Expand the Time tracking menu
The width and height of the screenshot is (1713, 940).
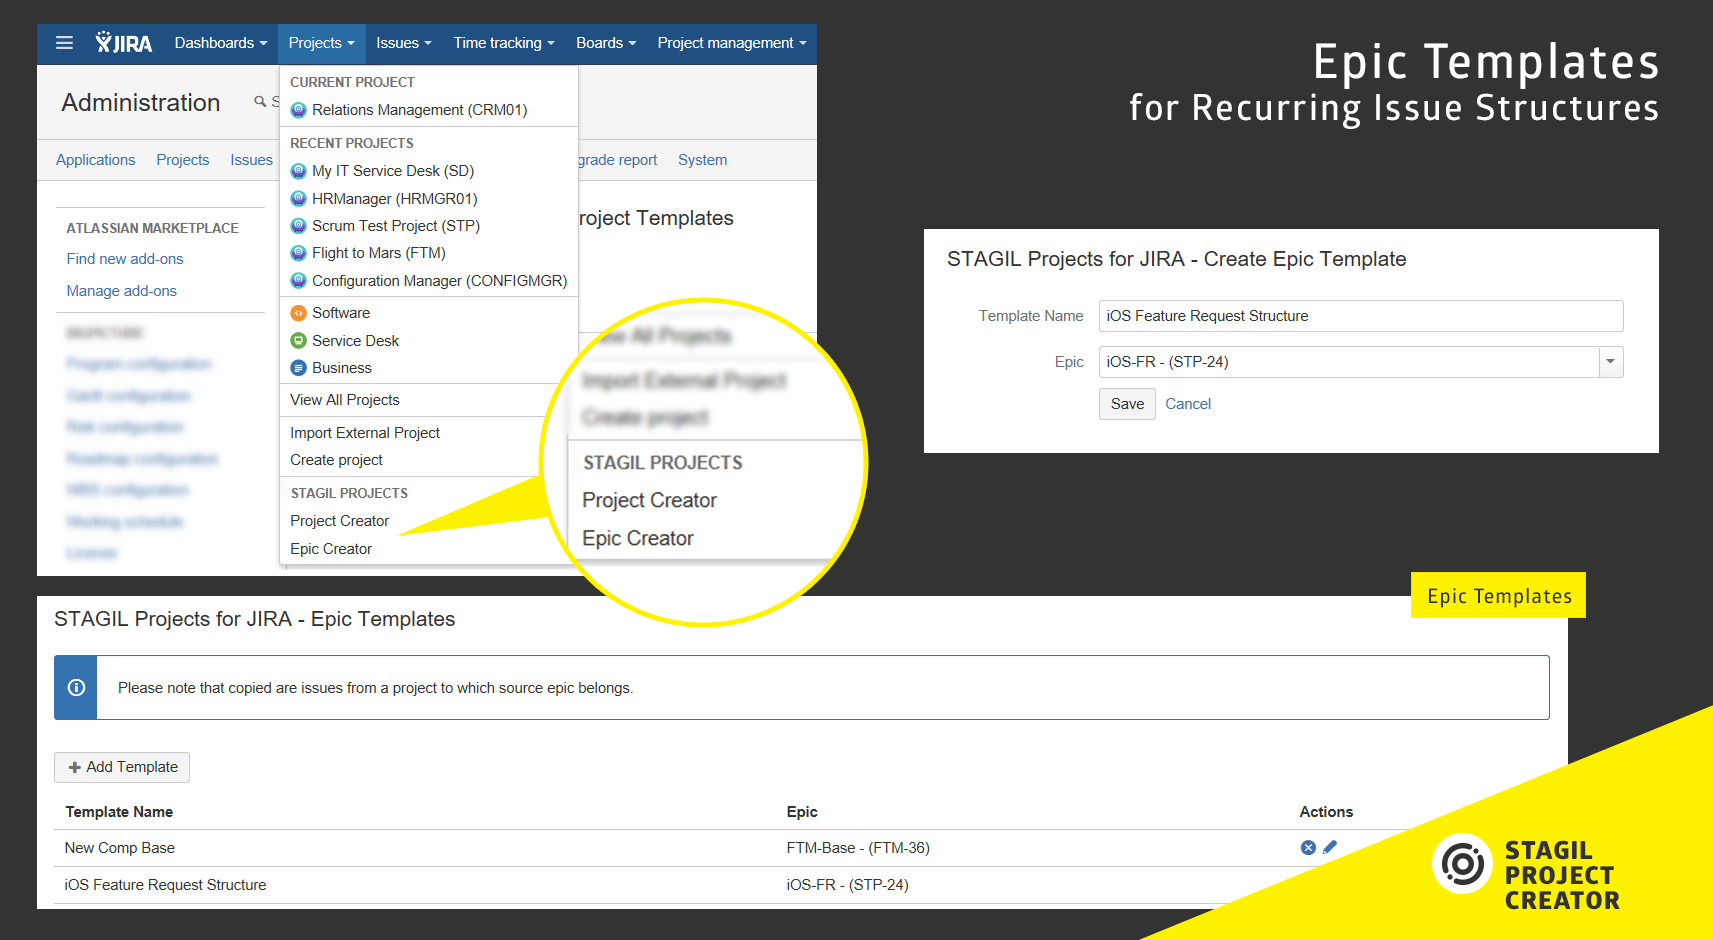pos(504,43)
